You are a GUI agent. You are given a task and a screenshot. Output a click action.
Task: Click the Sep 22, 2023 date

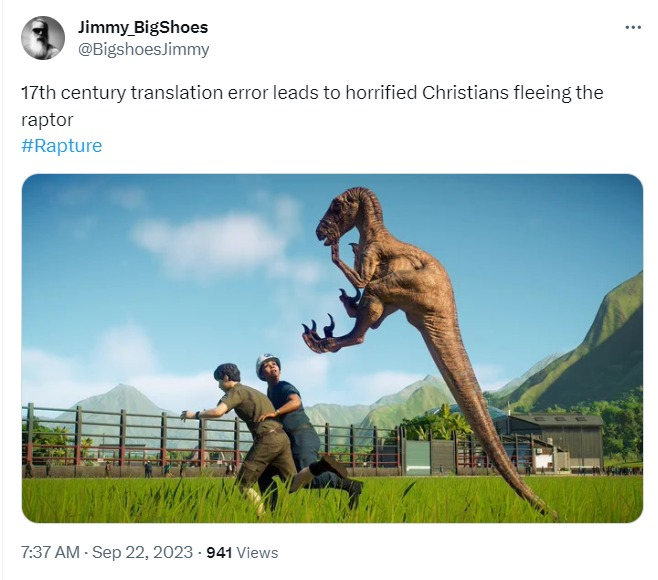(142, 552)
